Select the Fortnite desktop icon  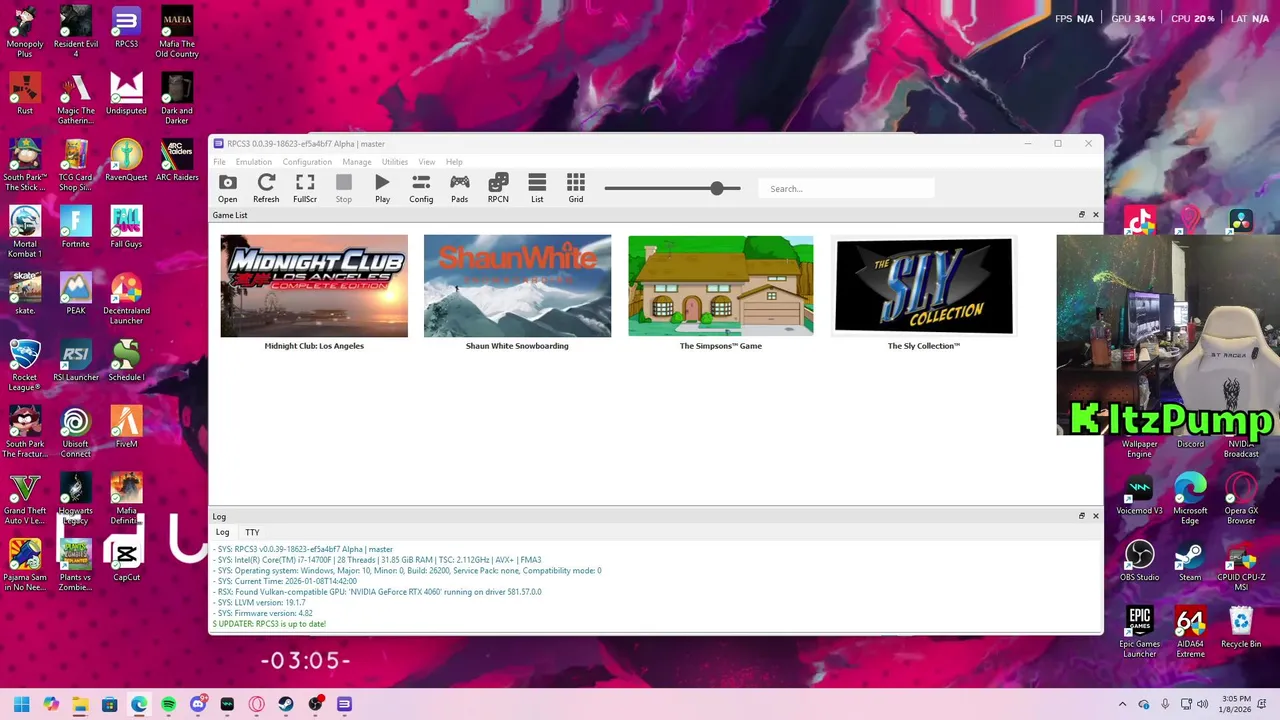tap(76, 227)
